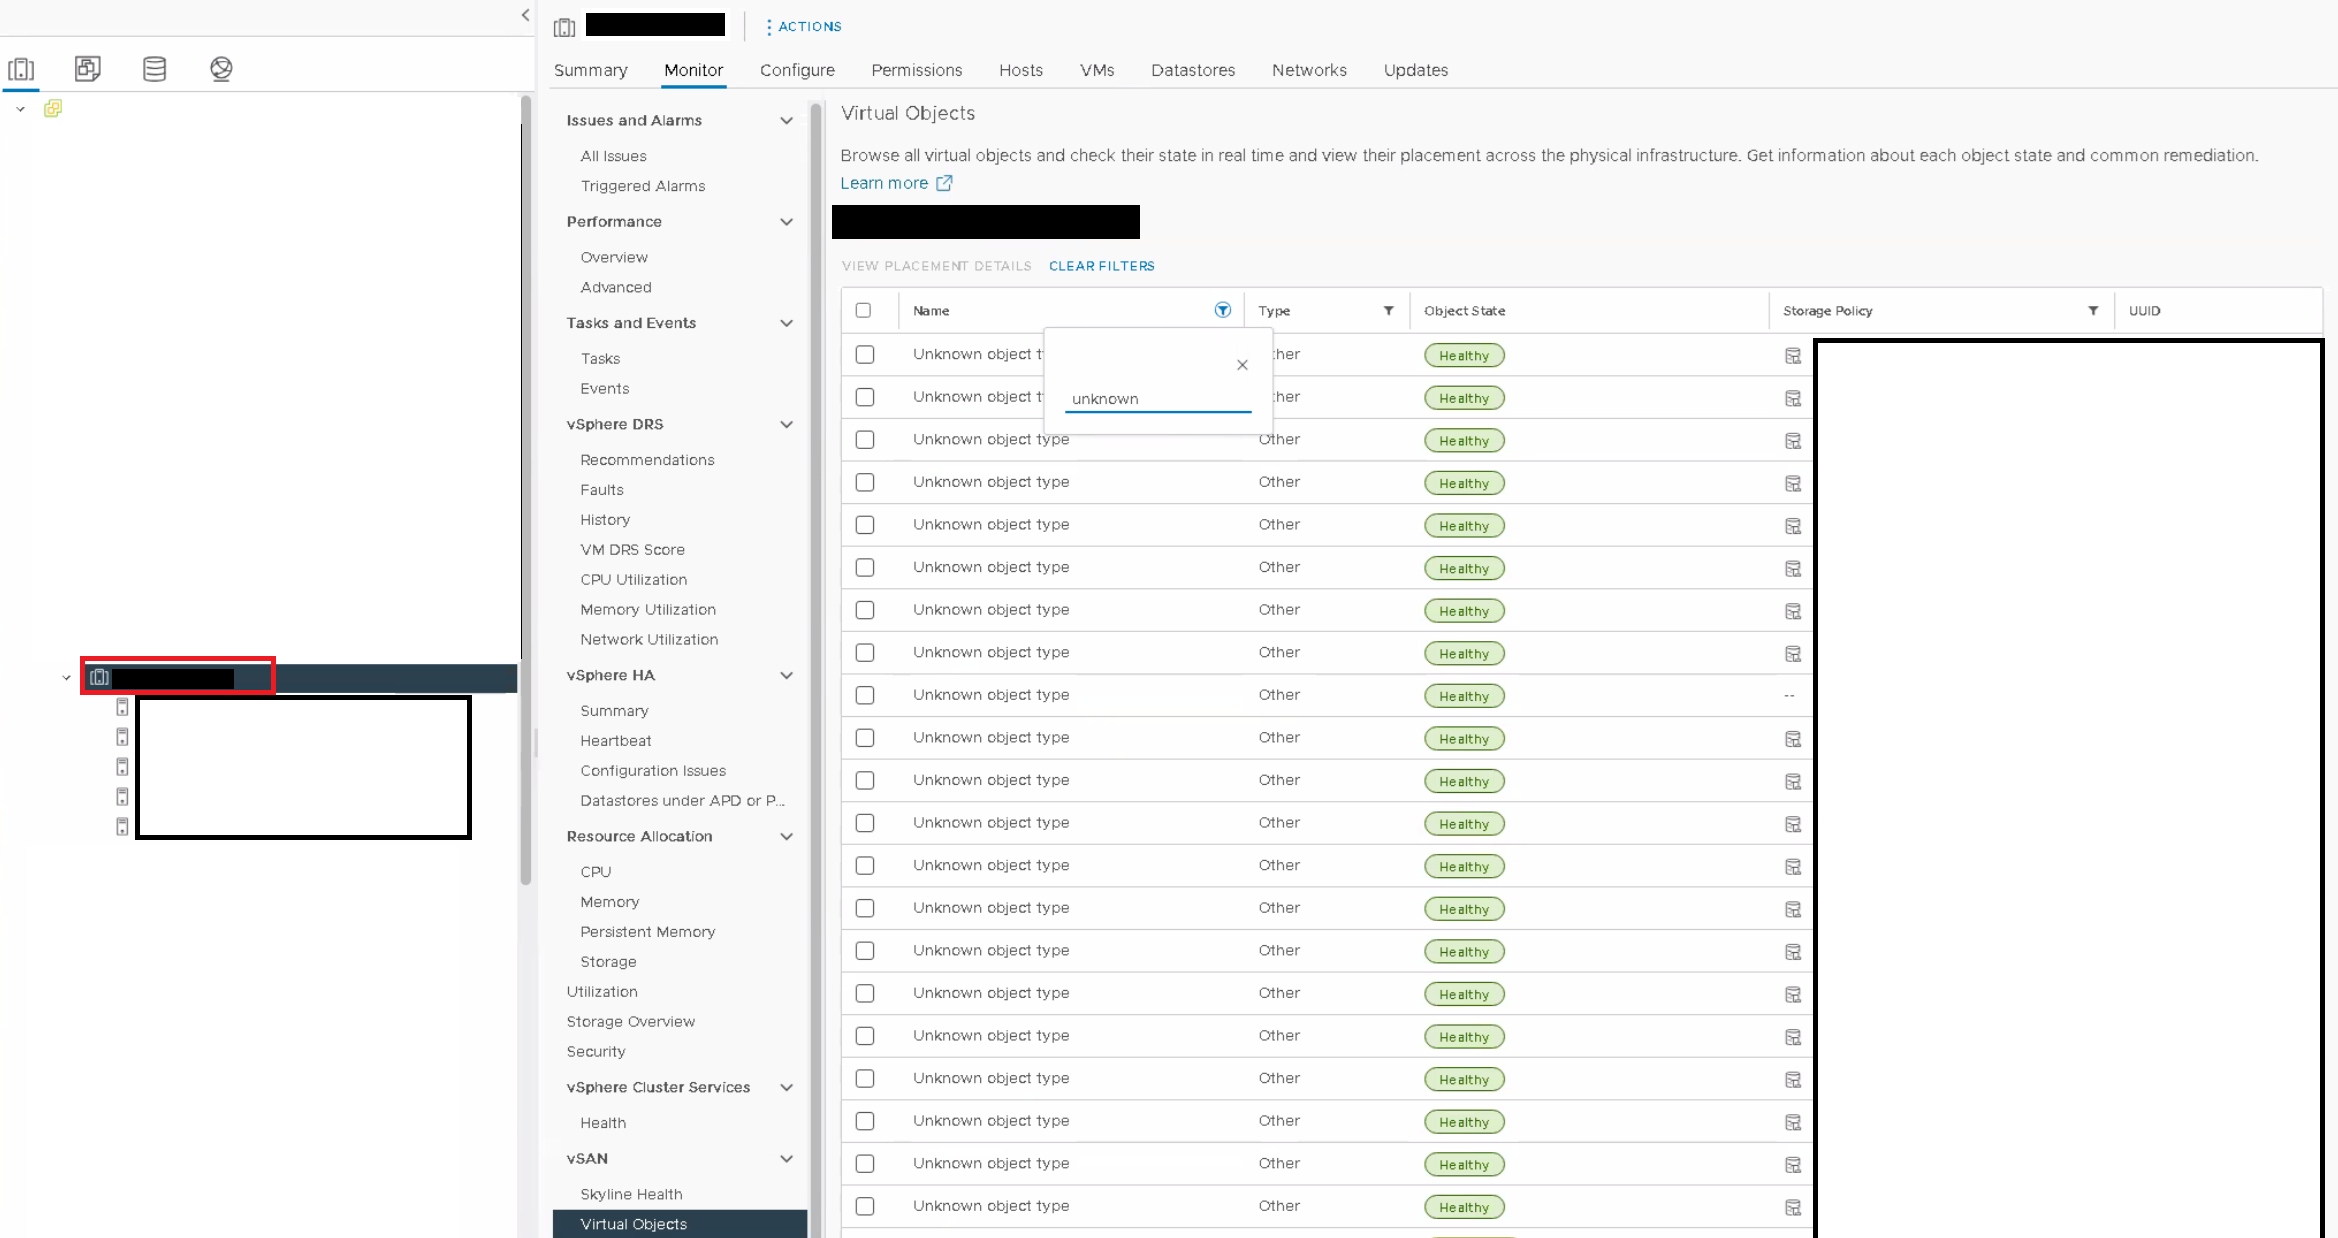Screen dimensions: 2338x1238
Task: Toggle the select-all header checkbox
Action: click(x=863, y=311)
